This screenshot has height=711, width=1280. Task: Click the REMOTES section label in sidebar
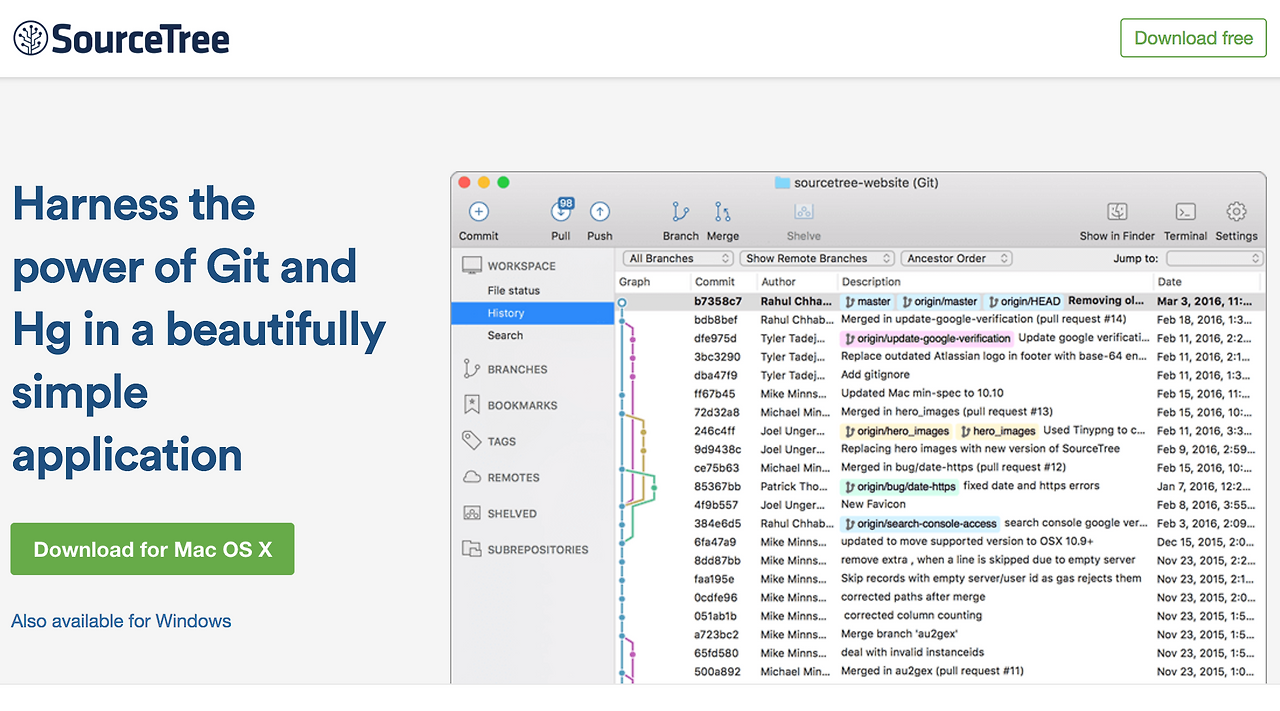(x=513, y=478)
